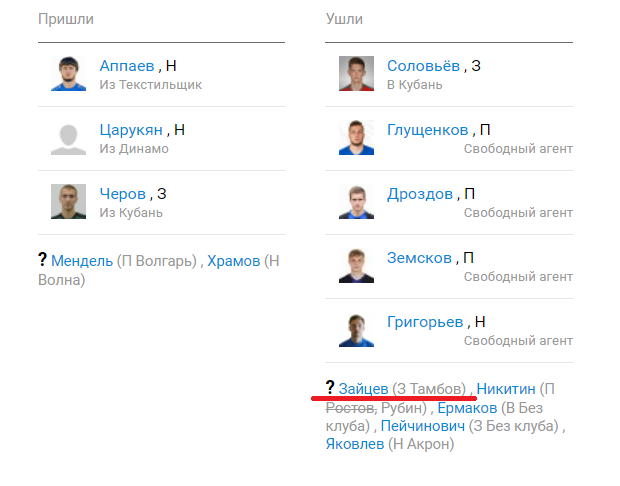The height and width of the screenshot is (486, 620).
Task: Open the Черов player link
Action: pyautogui.click(x=123, y=194)
